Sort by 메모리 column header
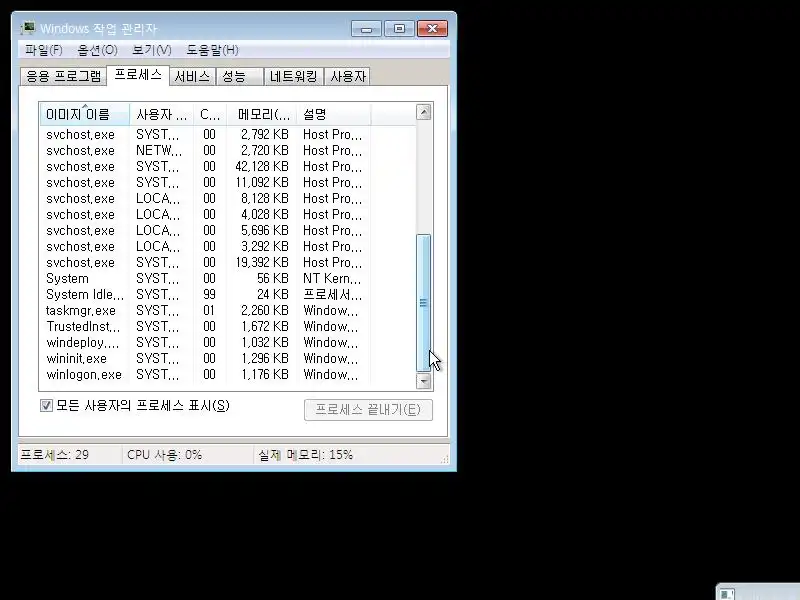The height and width of the screenshot is (600, 800). coord(262,114)
